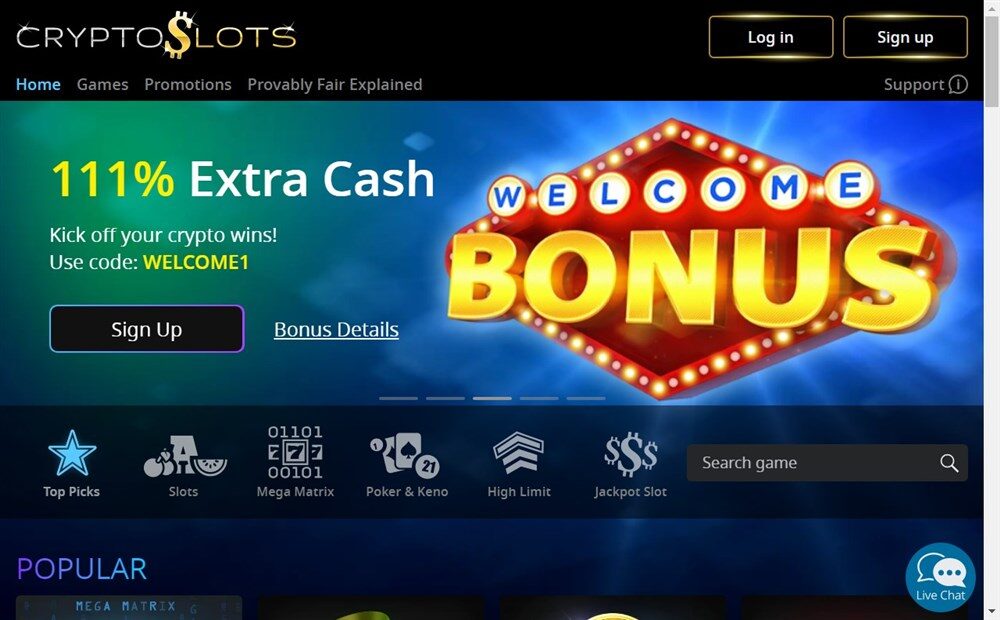Open the Bonus Details link
1000x620 pixels.
[336, 329]
